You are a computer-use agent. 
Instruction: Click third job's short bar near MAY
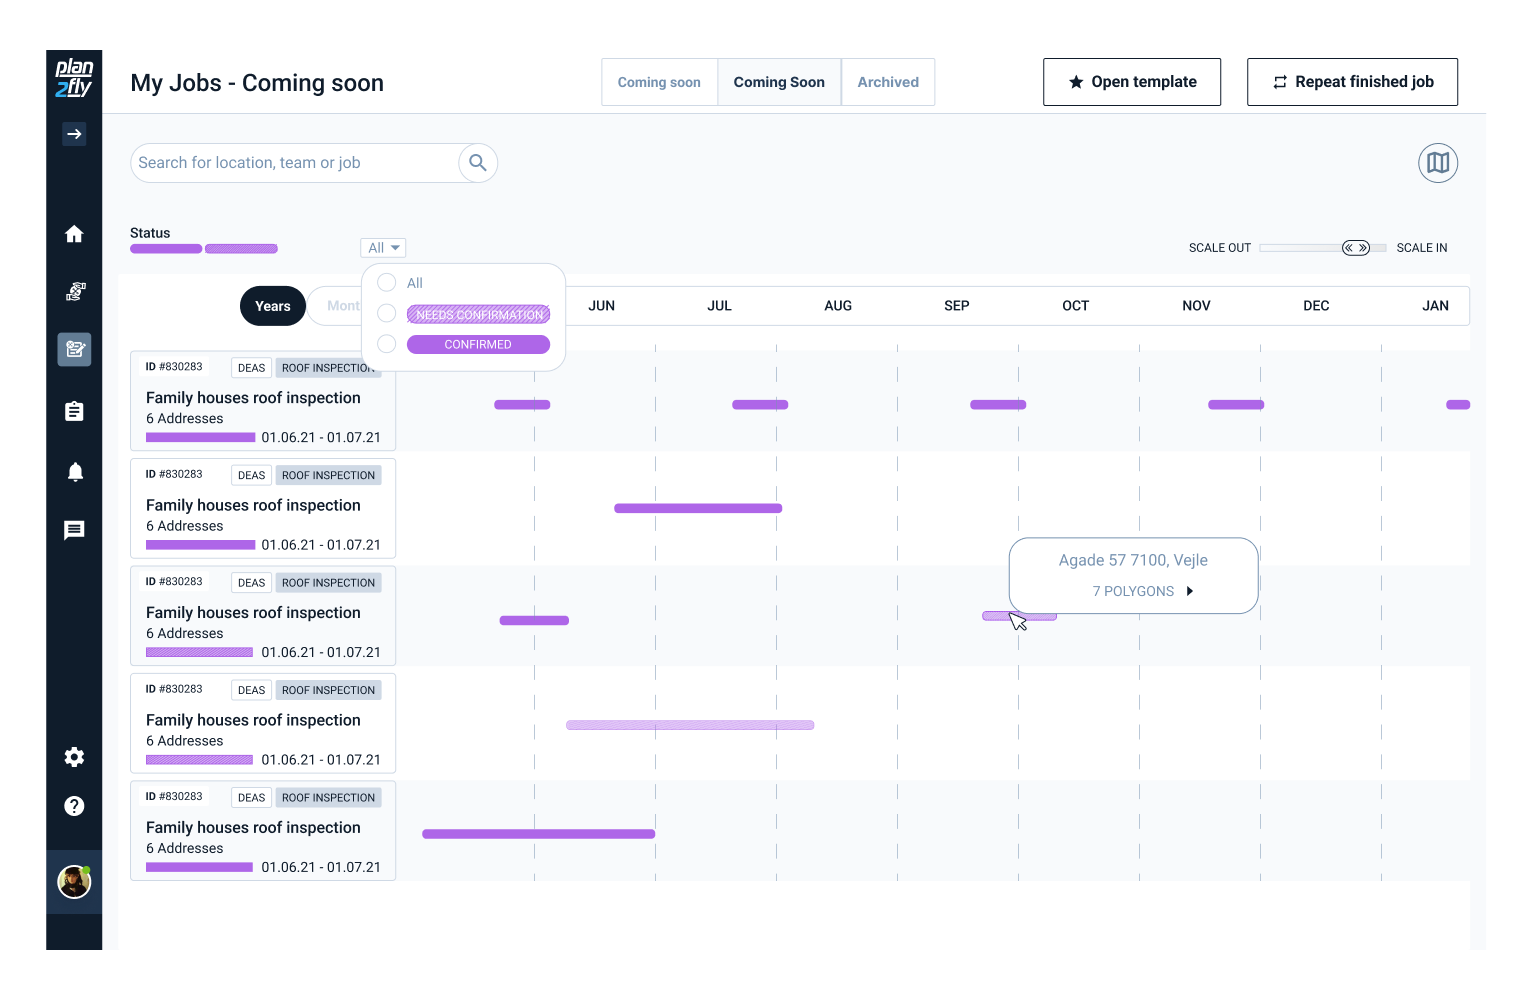[x=534, y=621]
